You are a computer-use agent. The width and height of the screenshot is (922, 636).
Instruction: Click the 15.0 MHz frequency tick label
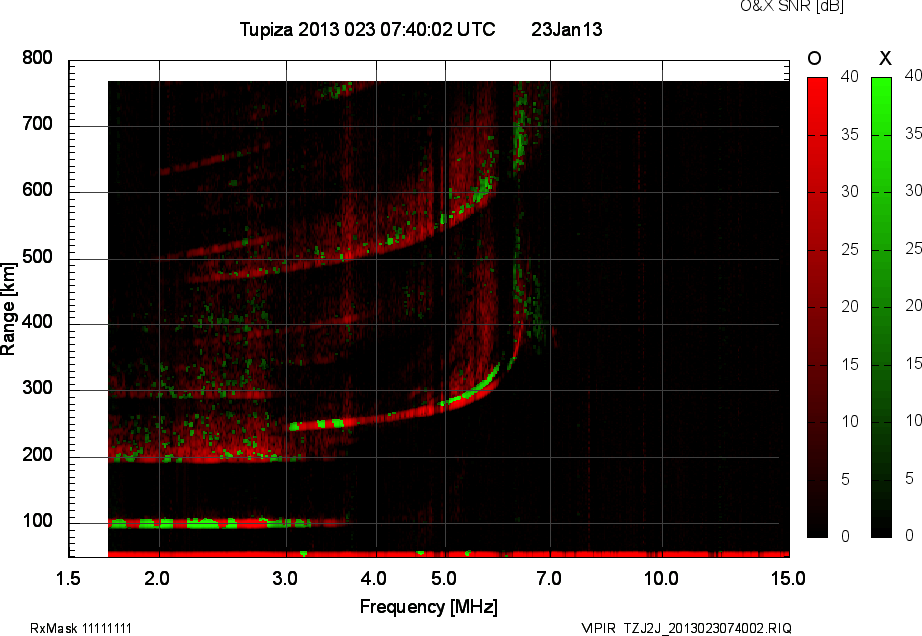[x=788, y=578]
